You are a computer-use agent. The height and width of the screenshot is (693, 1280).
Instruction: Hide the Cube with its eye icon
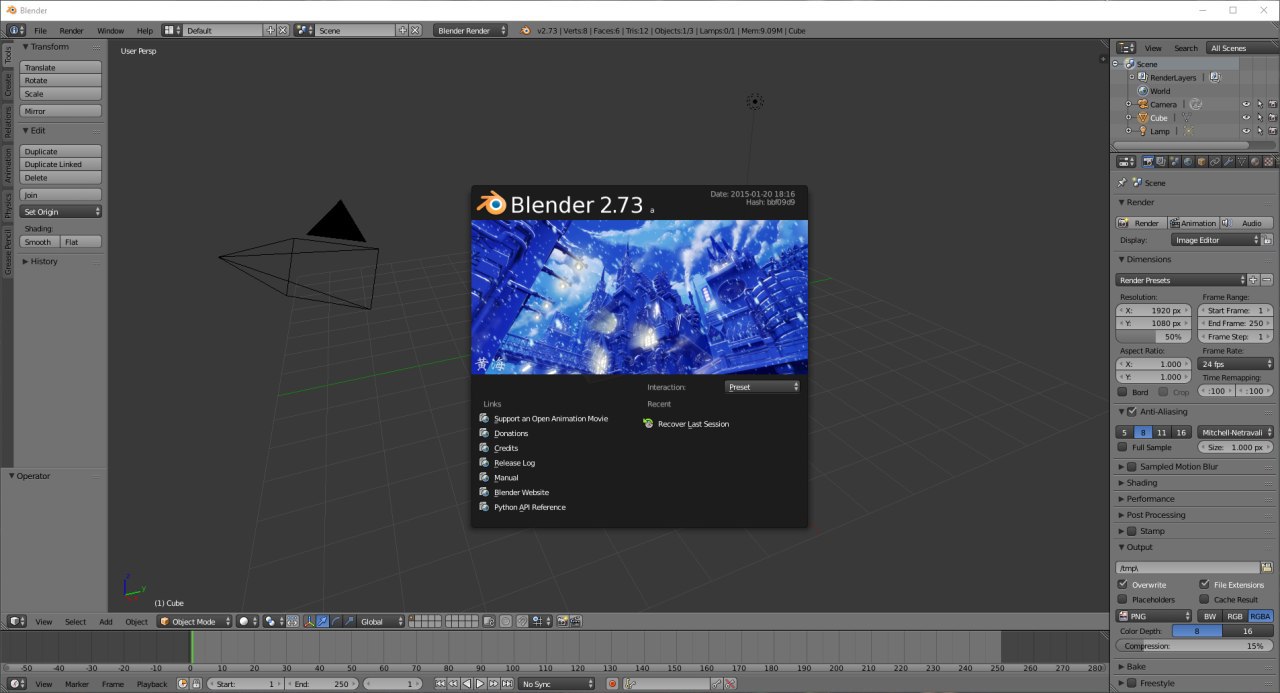(x=1246, y=118)
